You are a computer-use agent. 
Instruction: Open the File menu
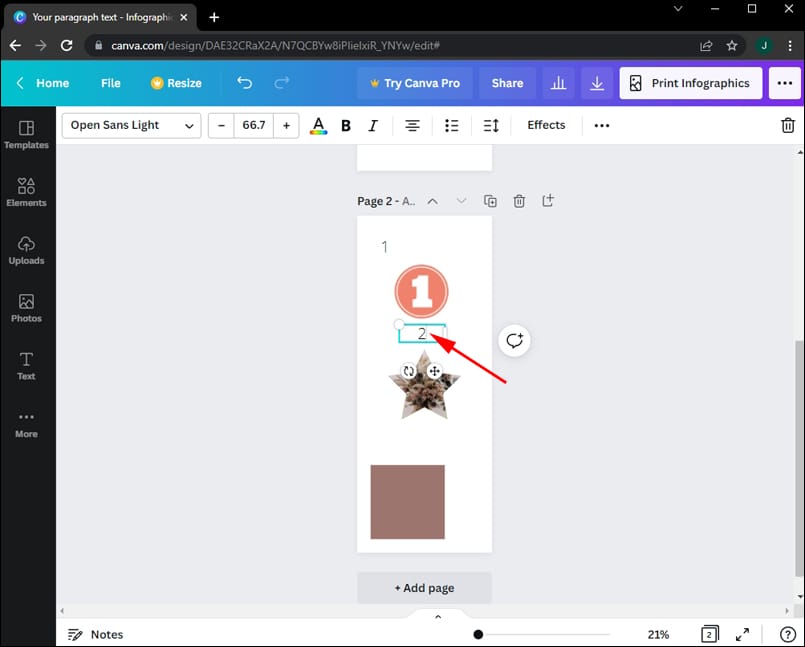110,83
